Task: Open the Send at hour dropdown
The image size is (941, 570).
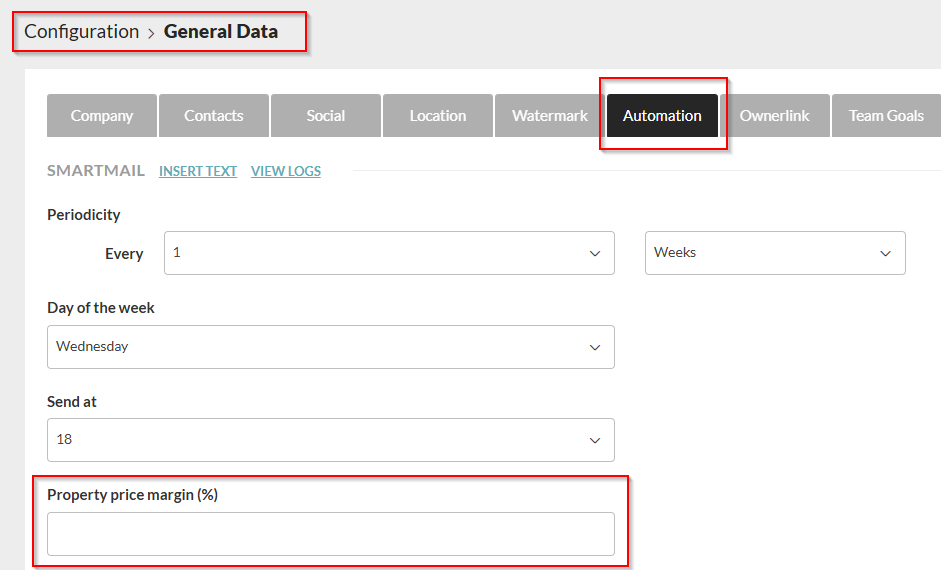Action: point(331,440)
